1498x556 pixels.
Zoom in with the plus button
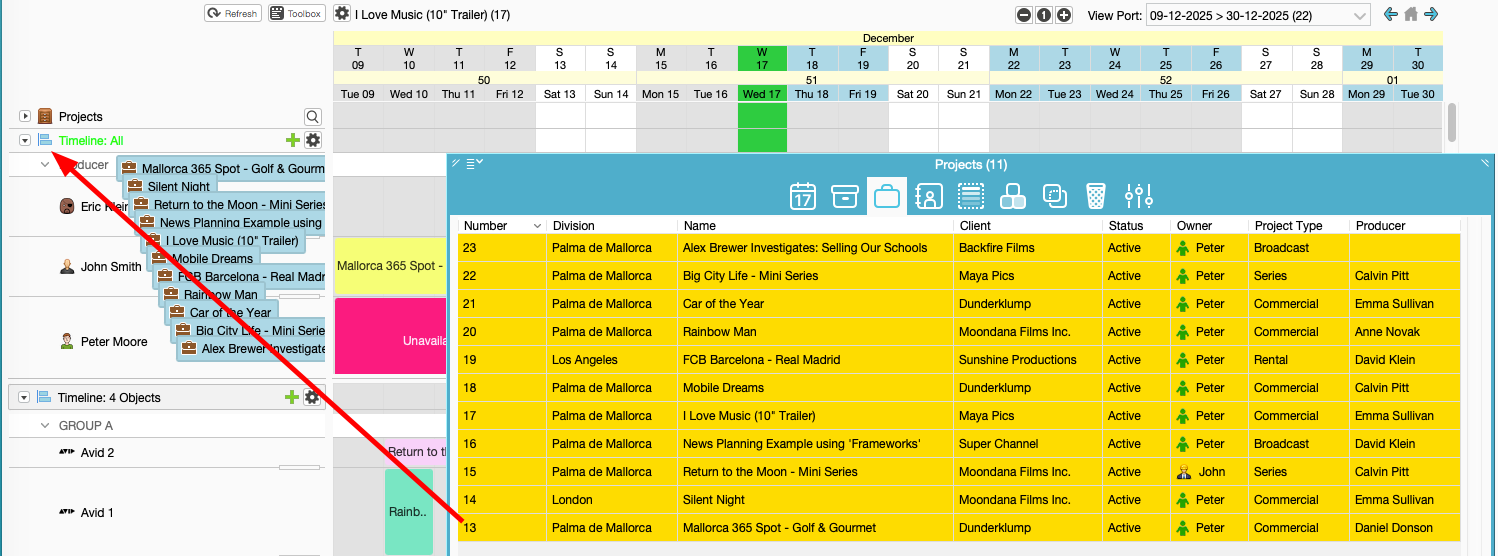click(1064, 15)
